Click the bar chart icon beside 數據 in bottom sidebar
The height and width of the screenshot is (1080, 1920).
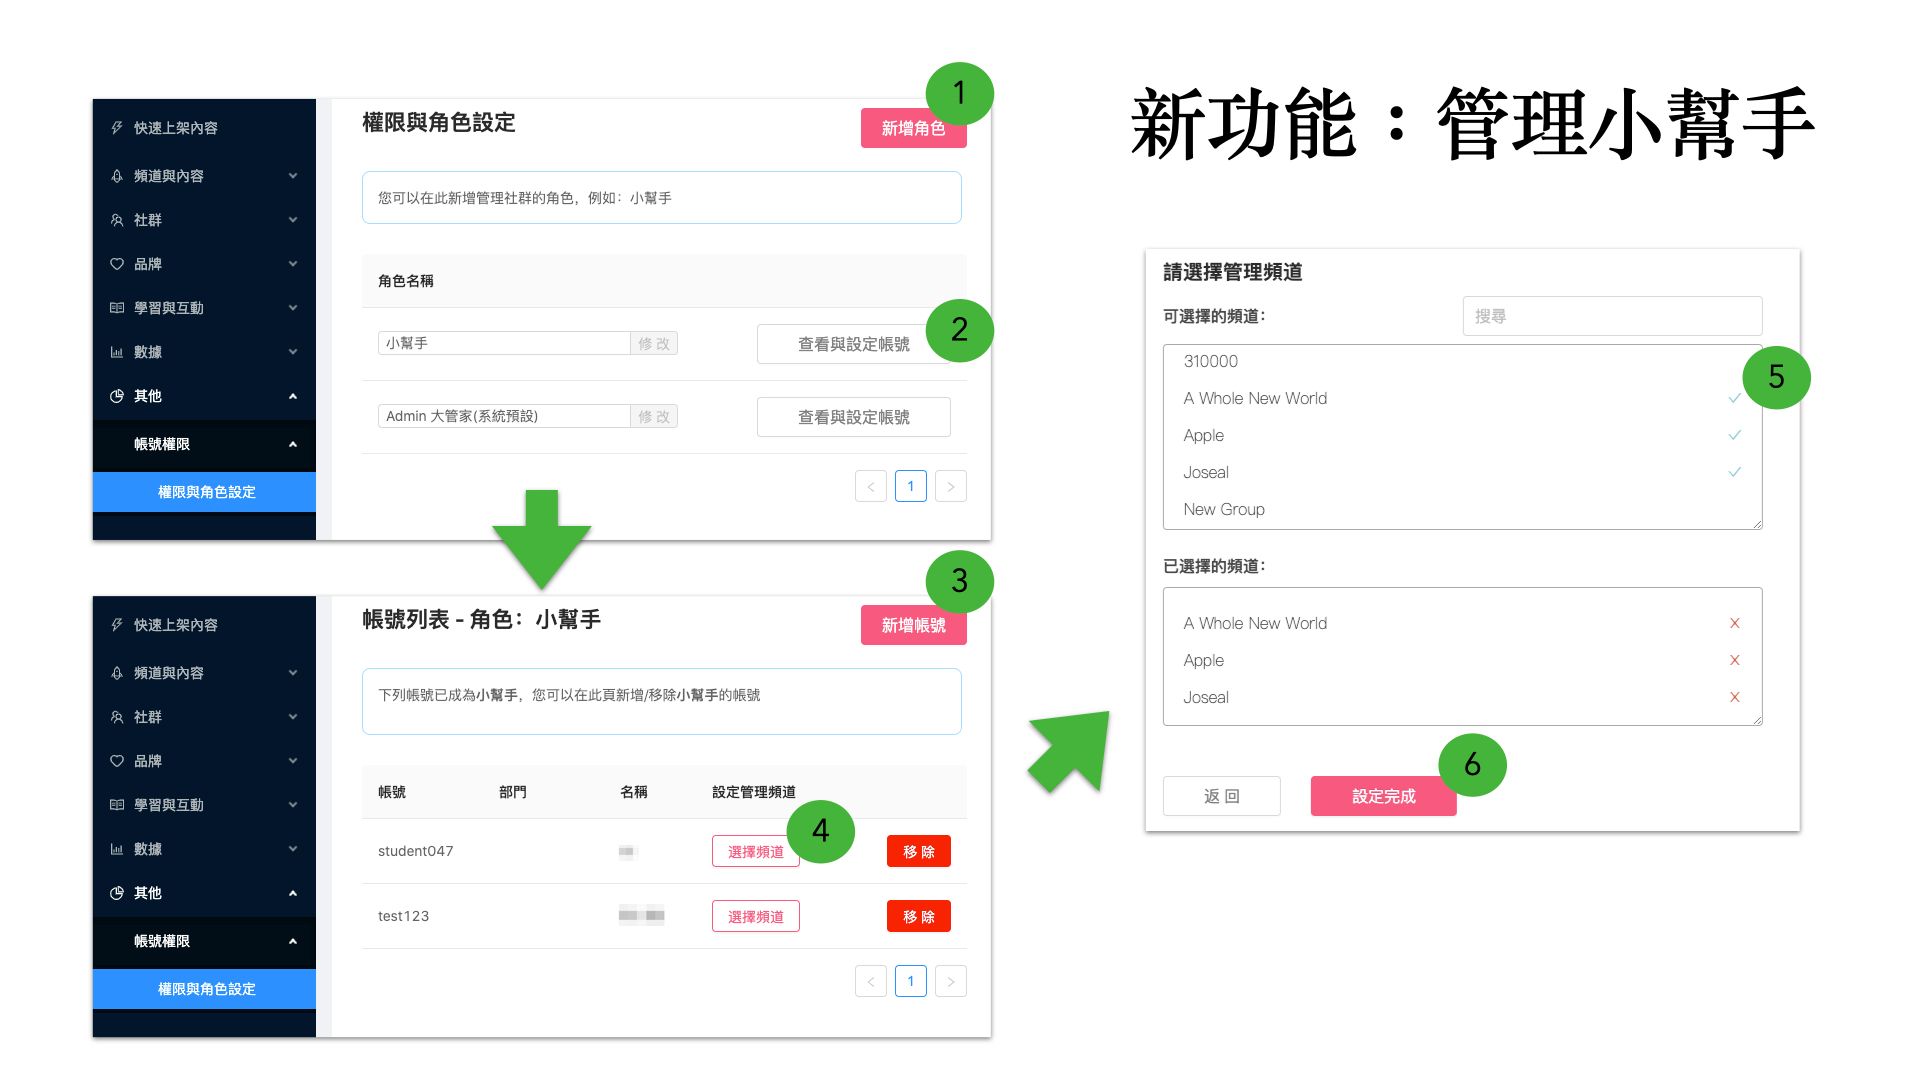[x=117, y=849]
